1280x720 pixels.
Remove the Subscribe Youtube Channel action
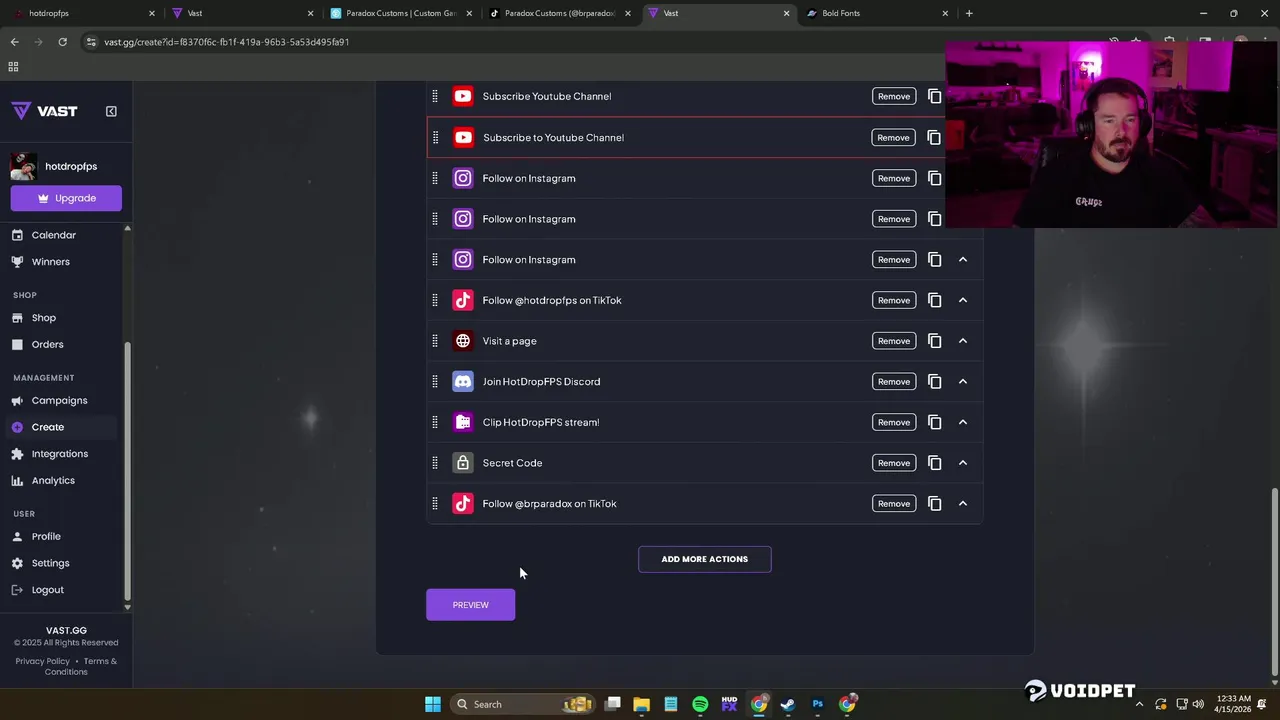[x=893, y=96]
